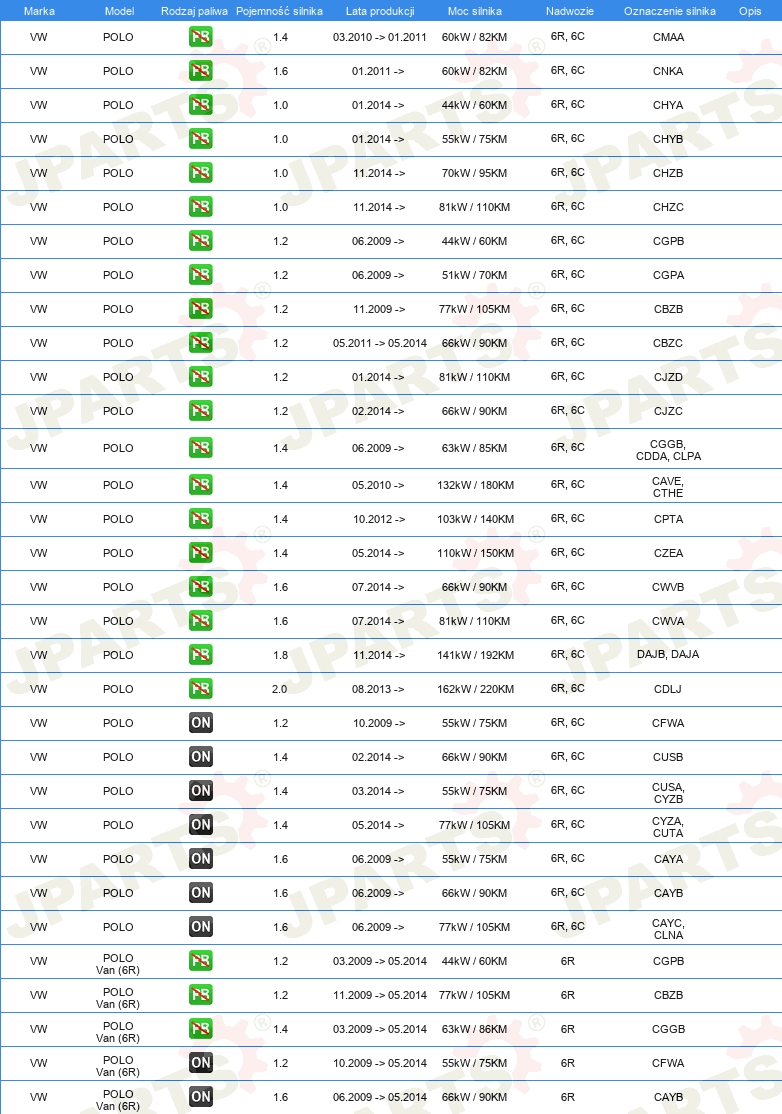
Task: Click the petrol icon in the CHZC row
Action: [x=201, y=207]
